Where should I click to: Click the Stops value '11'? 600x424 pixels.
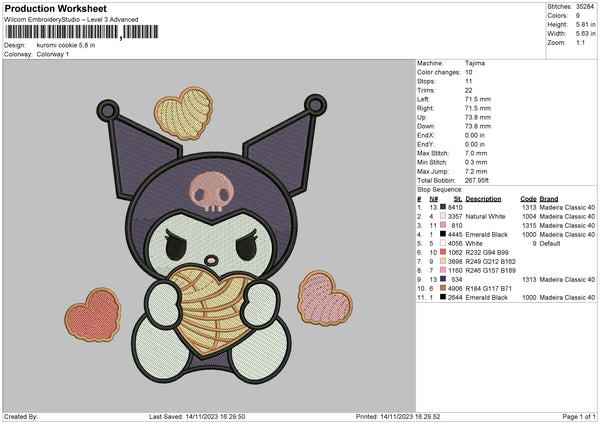[x=468, y=81]
